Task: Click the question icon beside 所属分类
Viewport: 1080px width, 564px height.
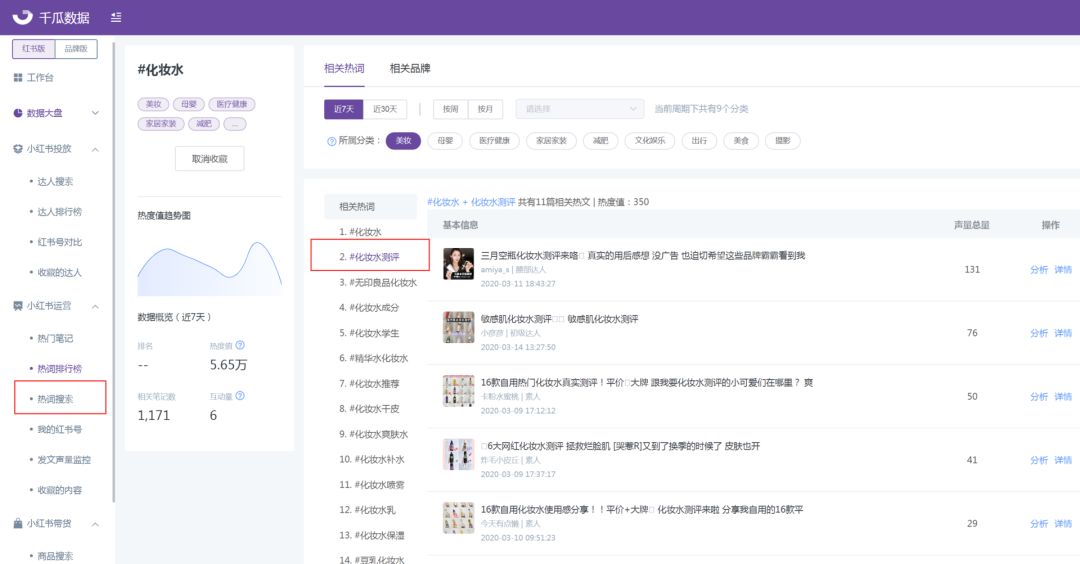Action: pyautogui.click(x=331, y=141)
